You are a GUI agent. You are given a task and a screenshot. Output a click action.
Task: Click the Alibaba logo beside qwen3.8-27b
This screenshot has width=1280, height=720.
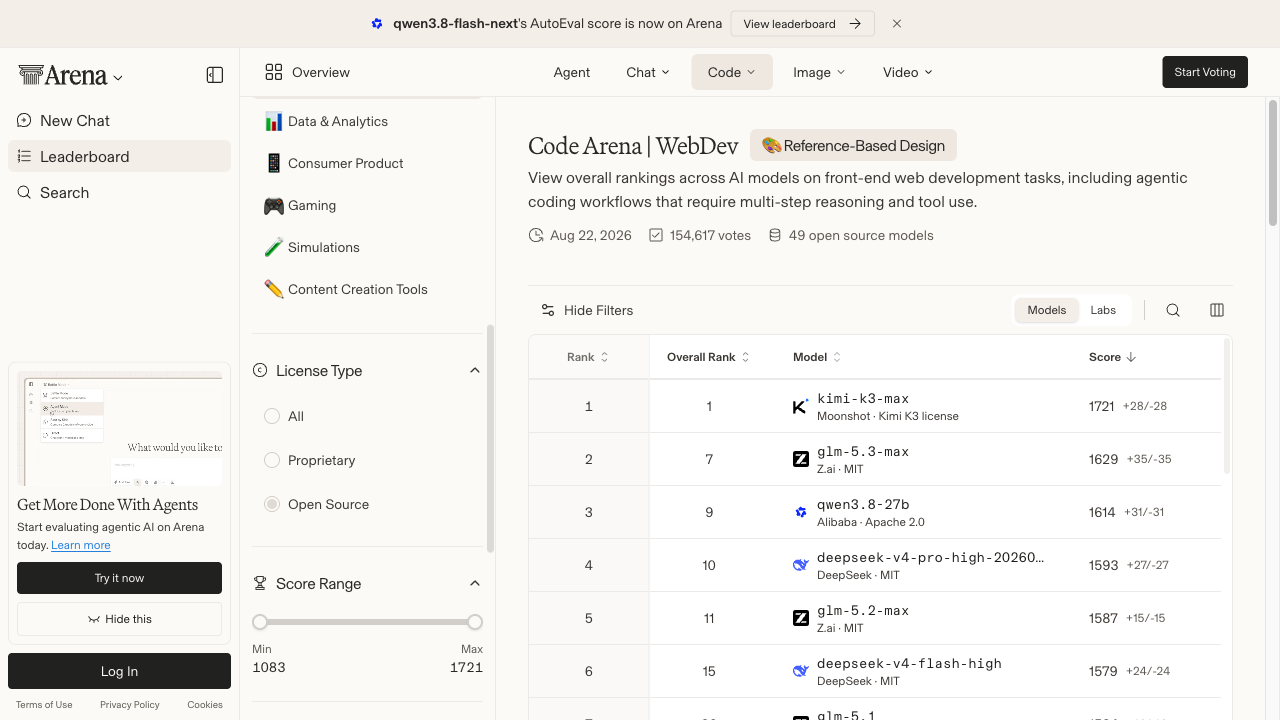click(x=801, y=512)
